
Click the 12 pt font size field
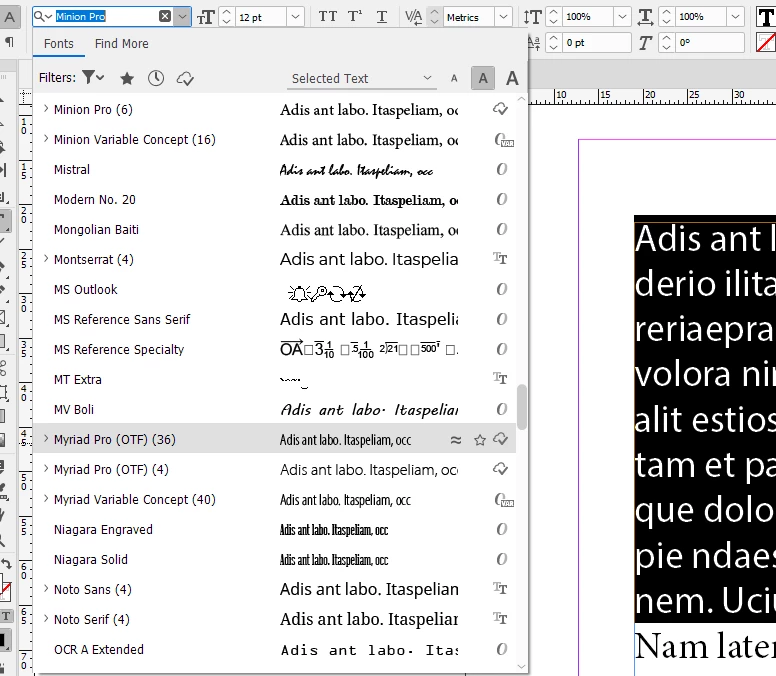261,17
